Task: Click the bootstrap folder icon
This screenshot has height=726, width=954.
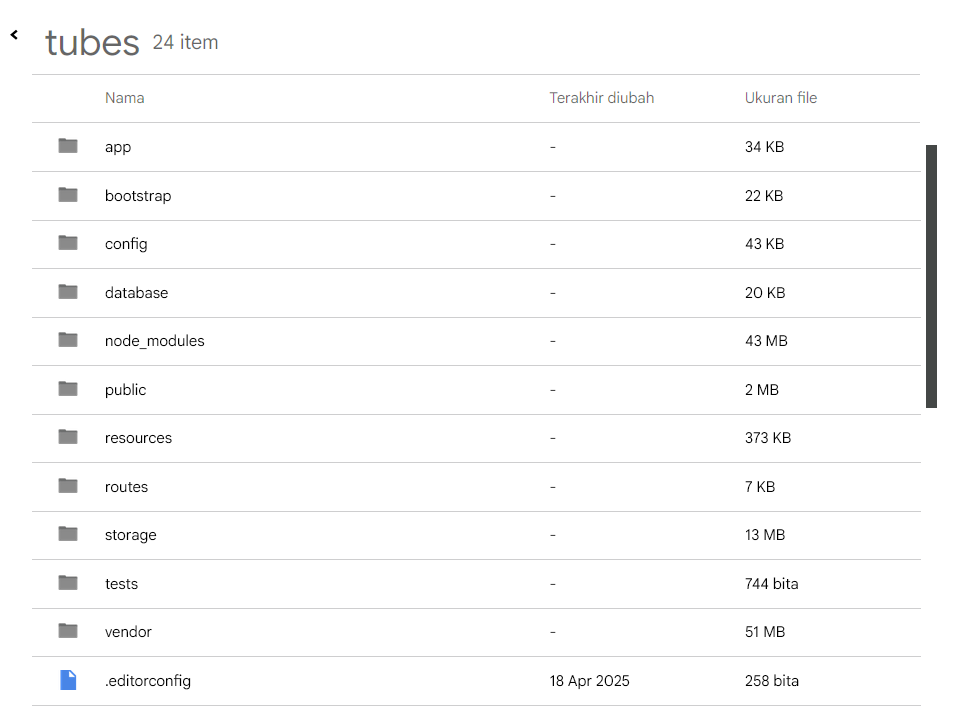Action: (x=68, y=195)
